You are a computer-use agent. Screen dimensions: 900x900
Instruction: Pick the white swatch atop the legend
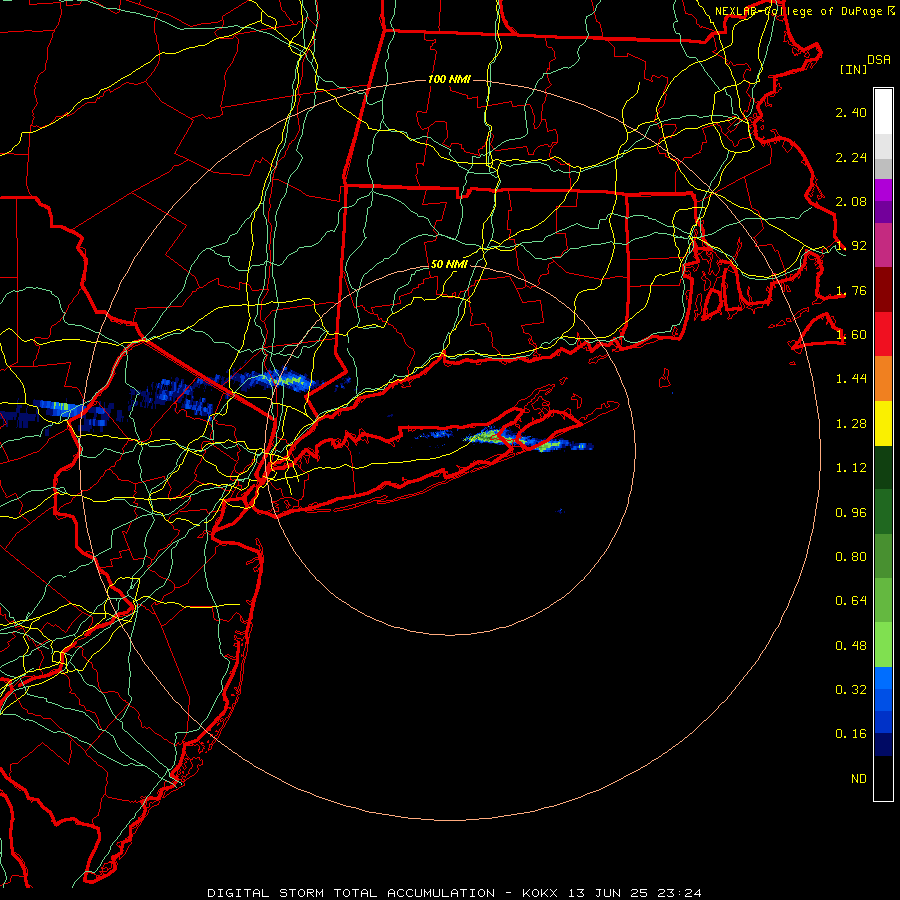[883, 112]
